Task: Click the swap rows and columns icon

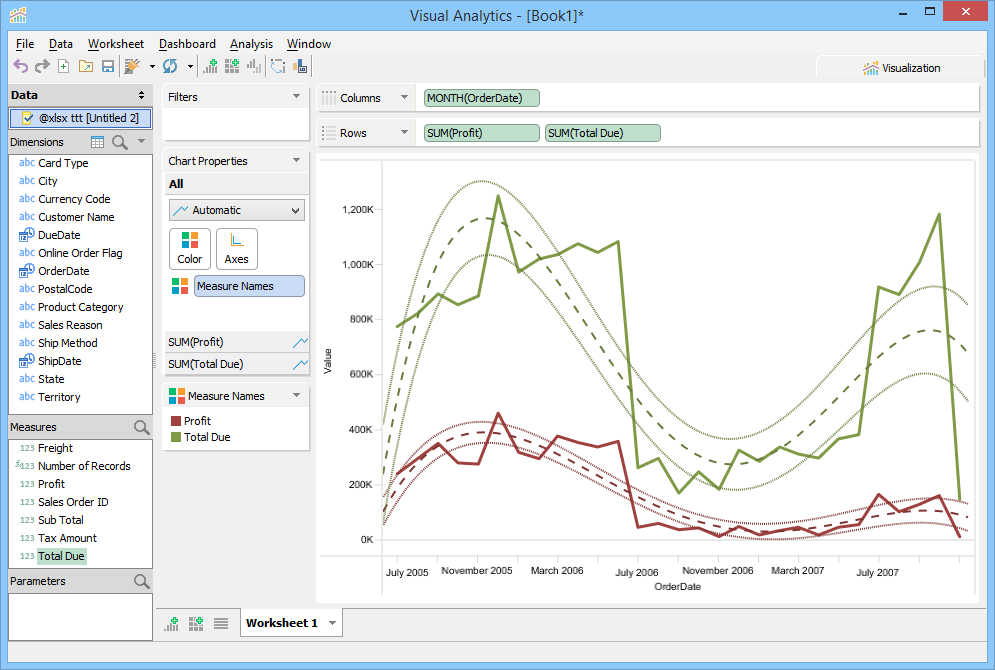Action: click(278, 66)
